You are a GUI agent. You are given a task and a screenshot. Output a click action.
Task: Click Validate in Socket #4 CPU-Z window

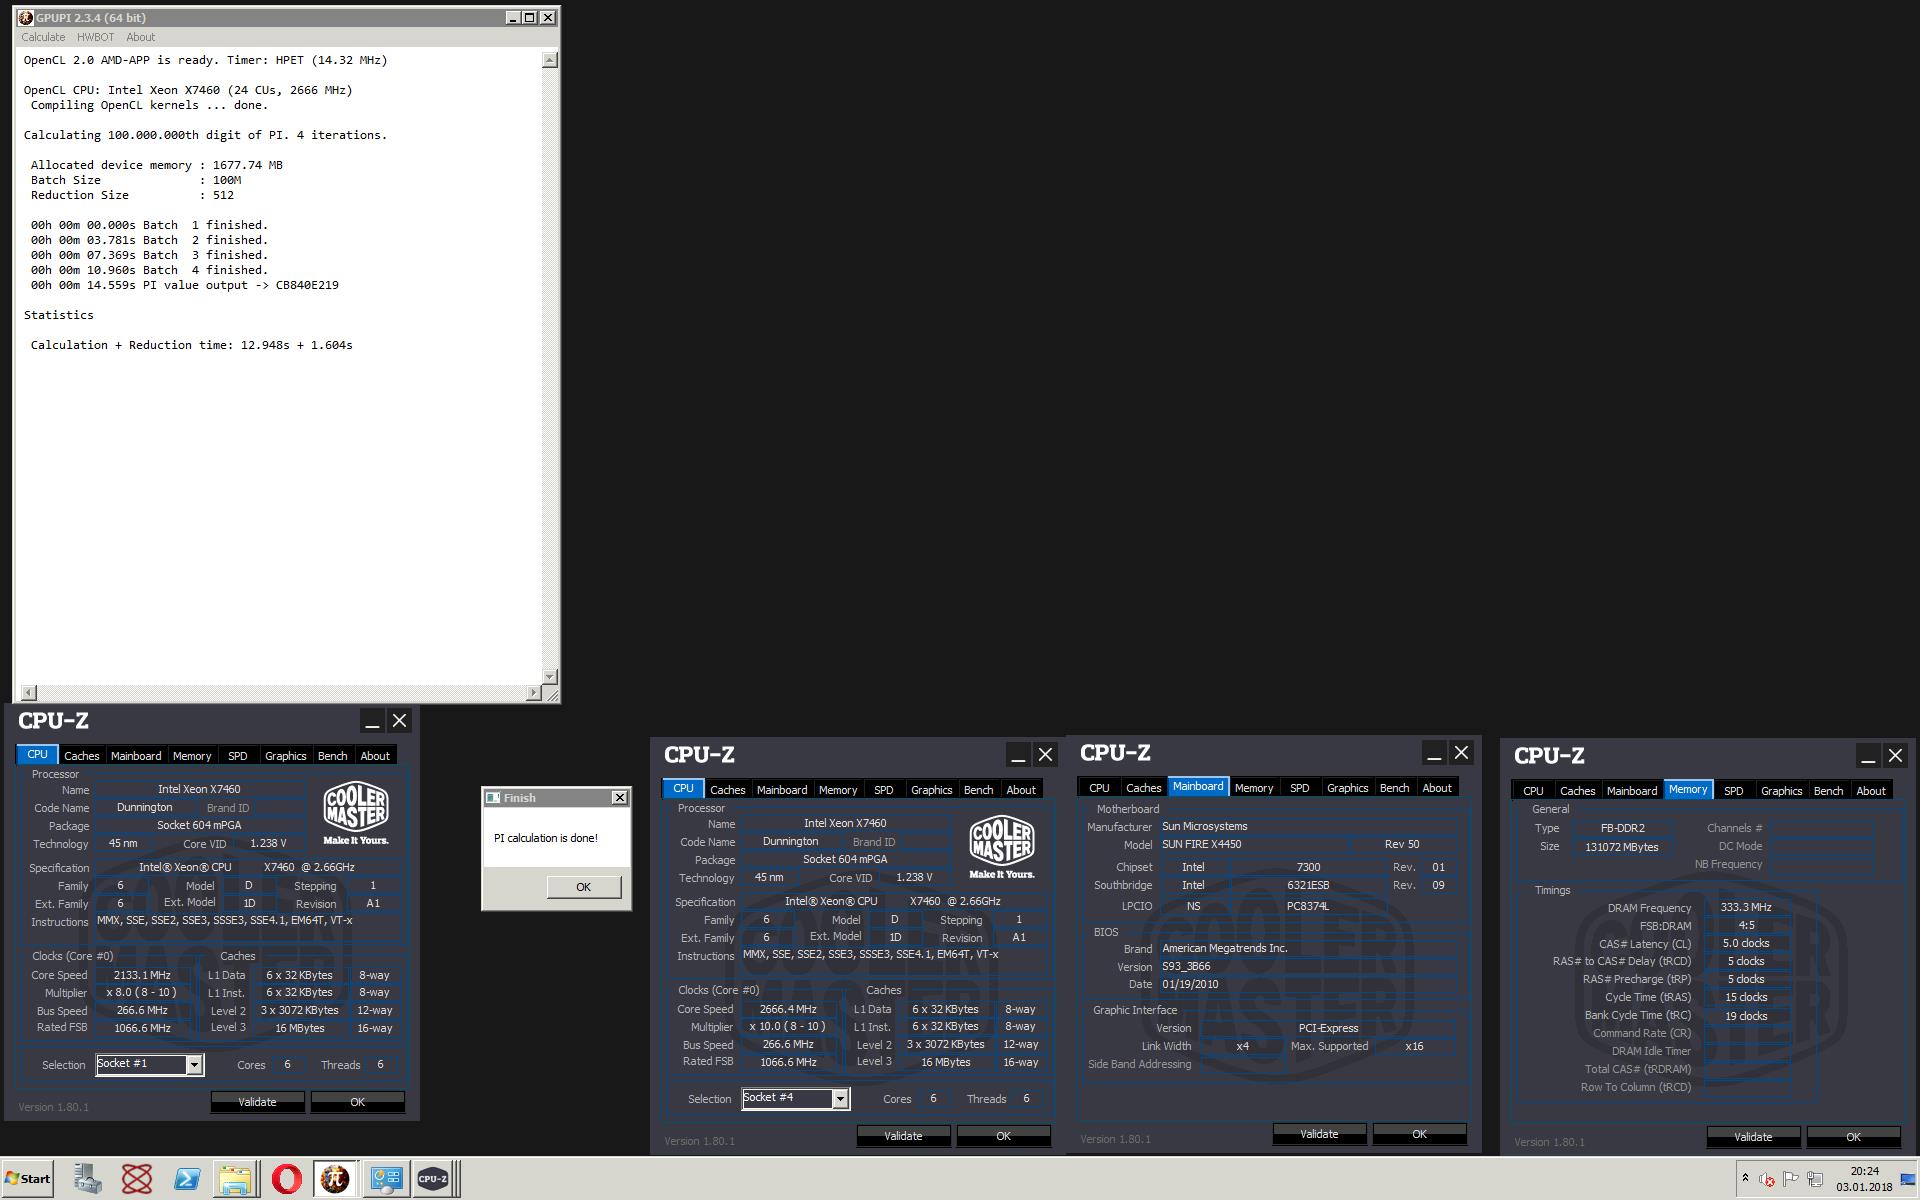903,1136
